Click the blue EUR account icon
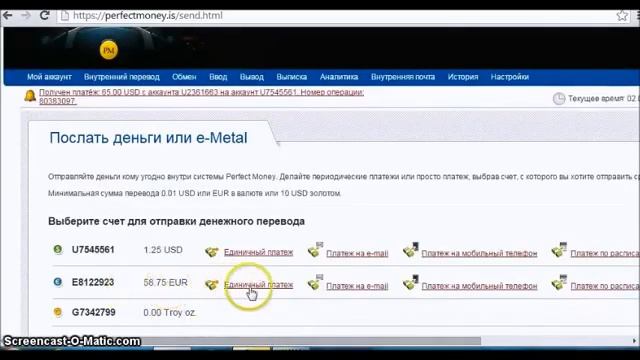640x360 pixels. click(x=58, y=282)
